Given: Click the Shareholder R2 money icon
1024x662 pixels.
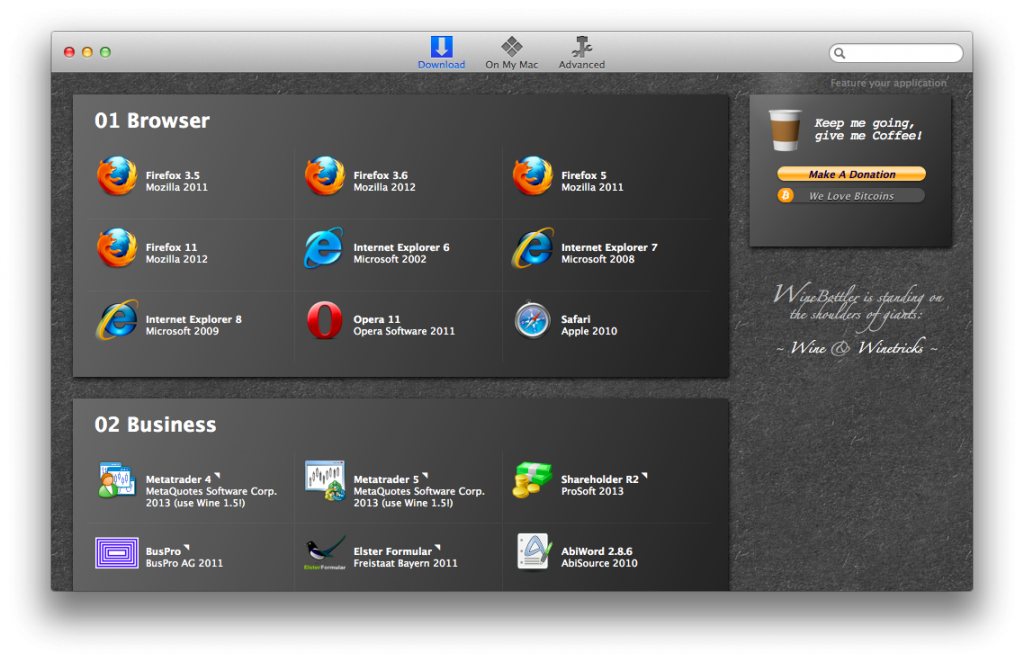Looking at the screenshot, I should click(532, 481).
